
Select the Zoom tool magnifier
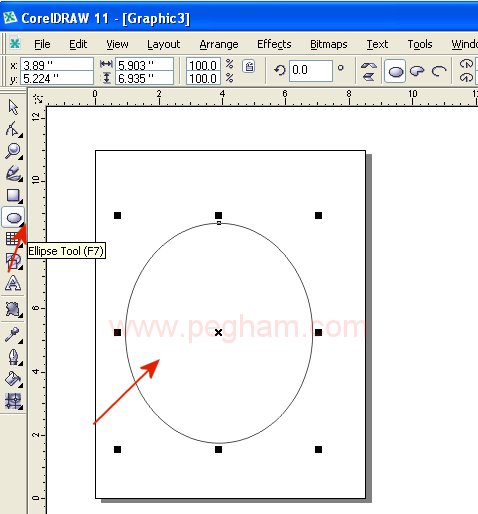(13, 151)
